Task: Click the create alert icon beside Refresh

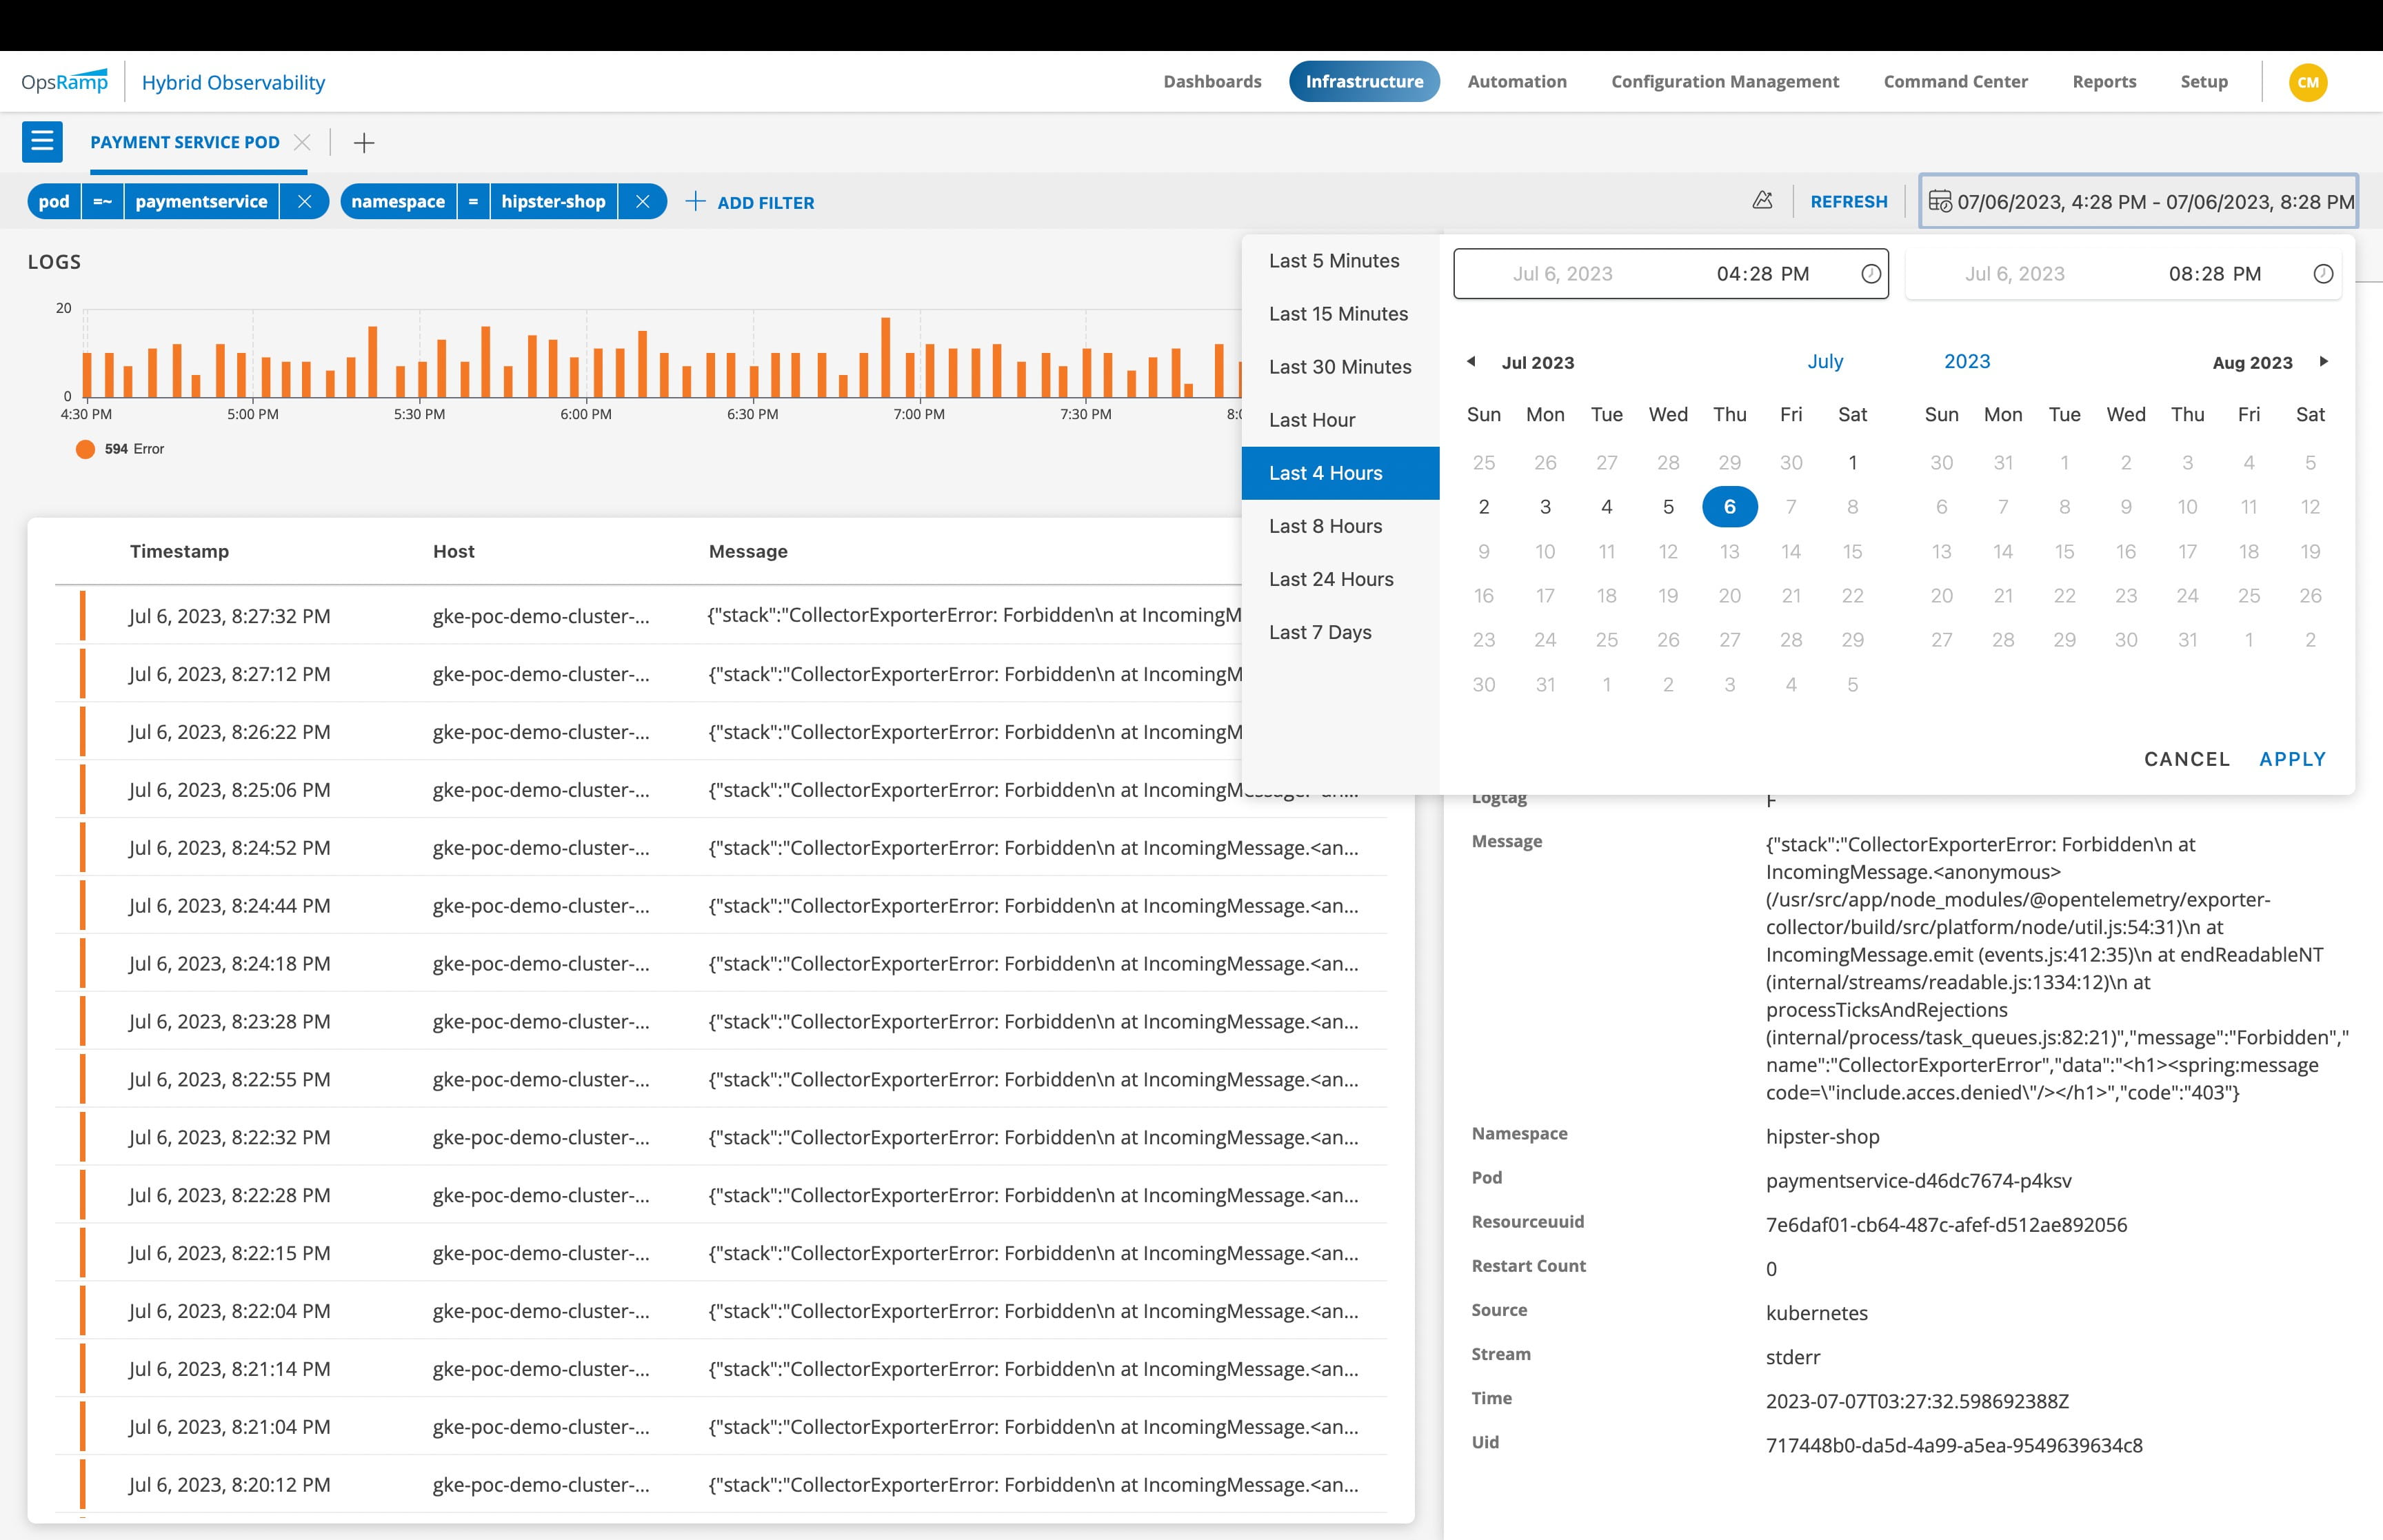Action: (1763, 200)
